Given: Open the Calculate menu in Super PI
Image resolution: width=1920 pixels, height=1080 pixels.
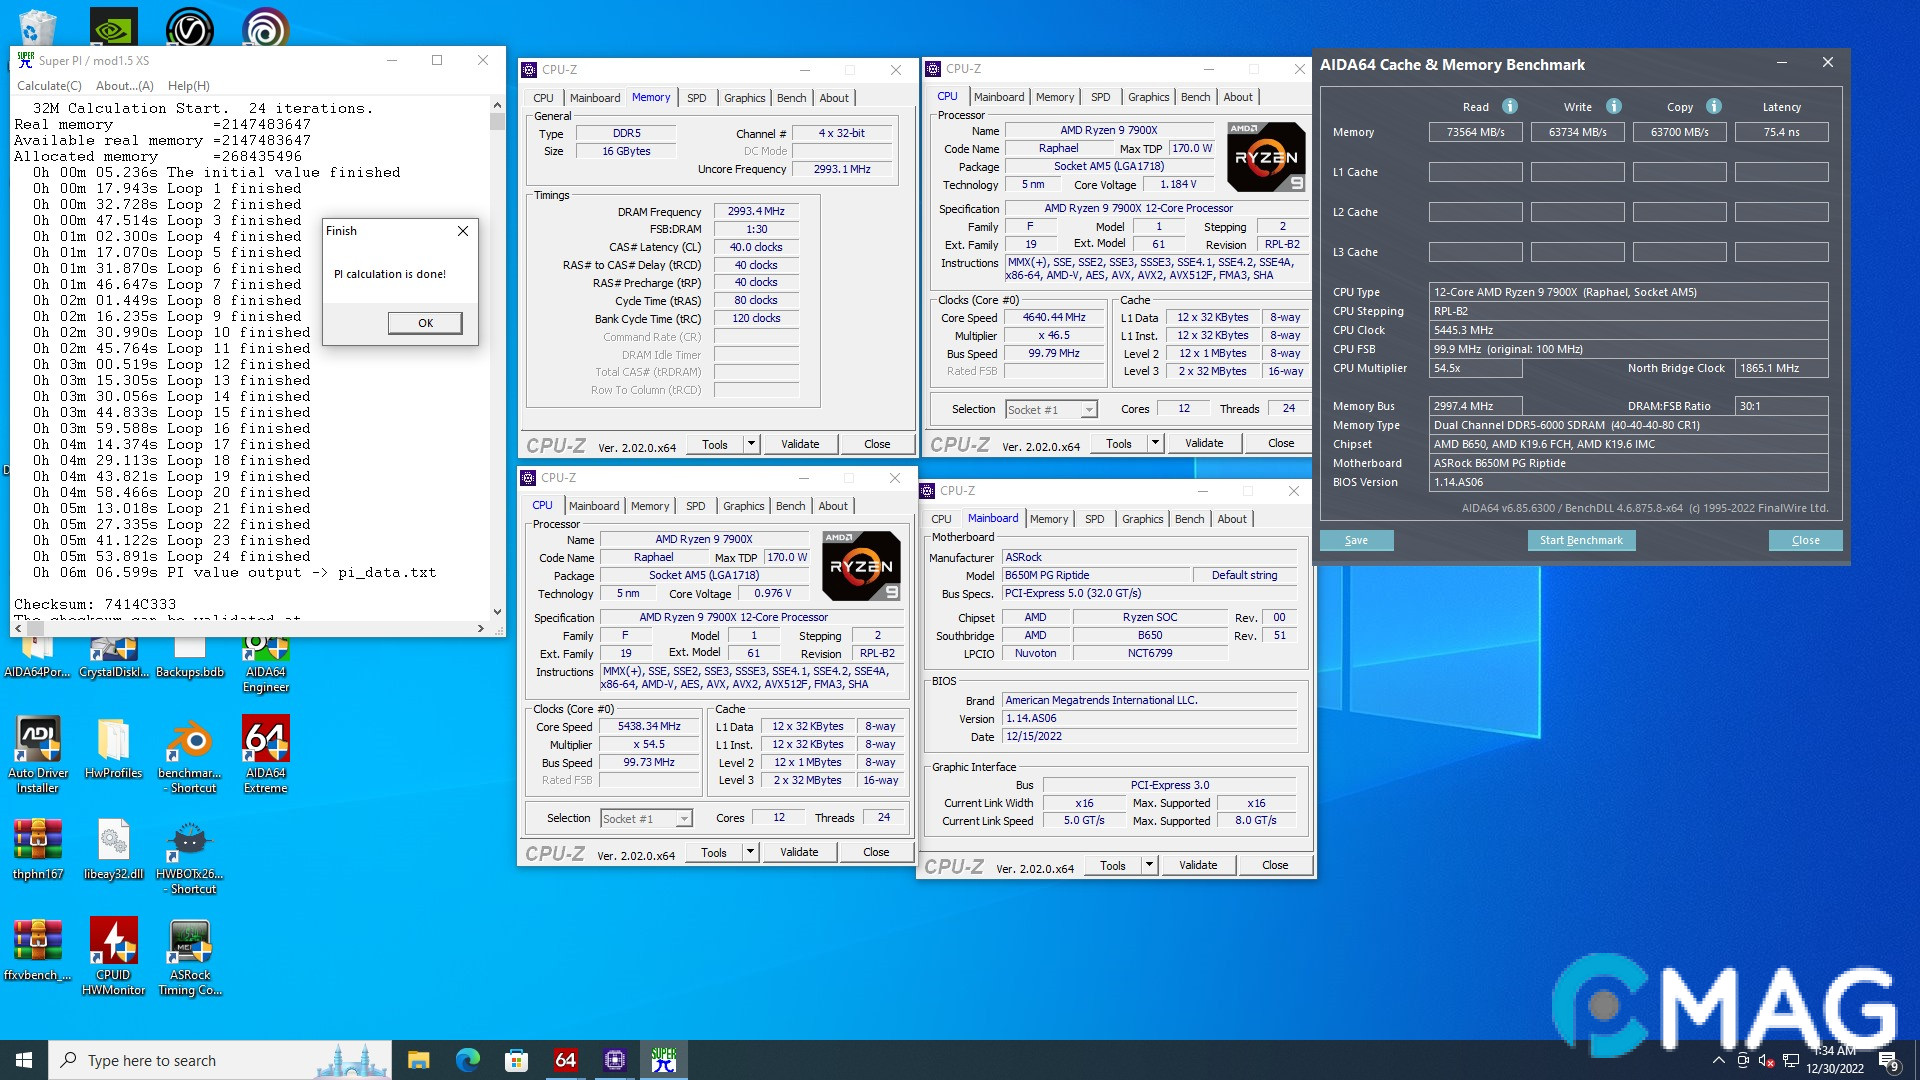Looking at the screenshot, I should [x=49, y=85].
